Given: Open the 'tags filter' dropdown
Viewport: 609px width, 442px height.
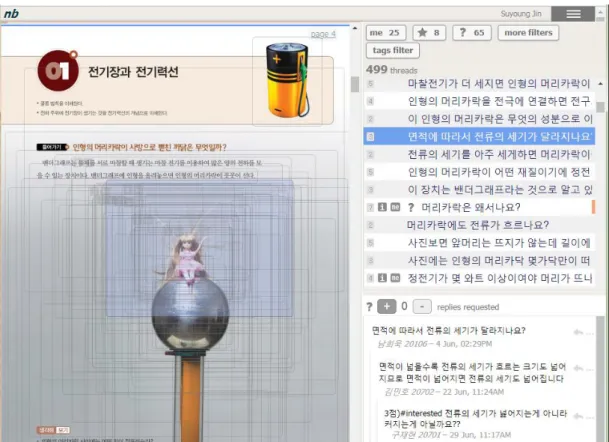Looking at the screenshot, I should pyautogui.click(x=393, y=50).
